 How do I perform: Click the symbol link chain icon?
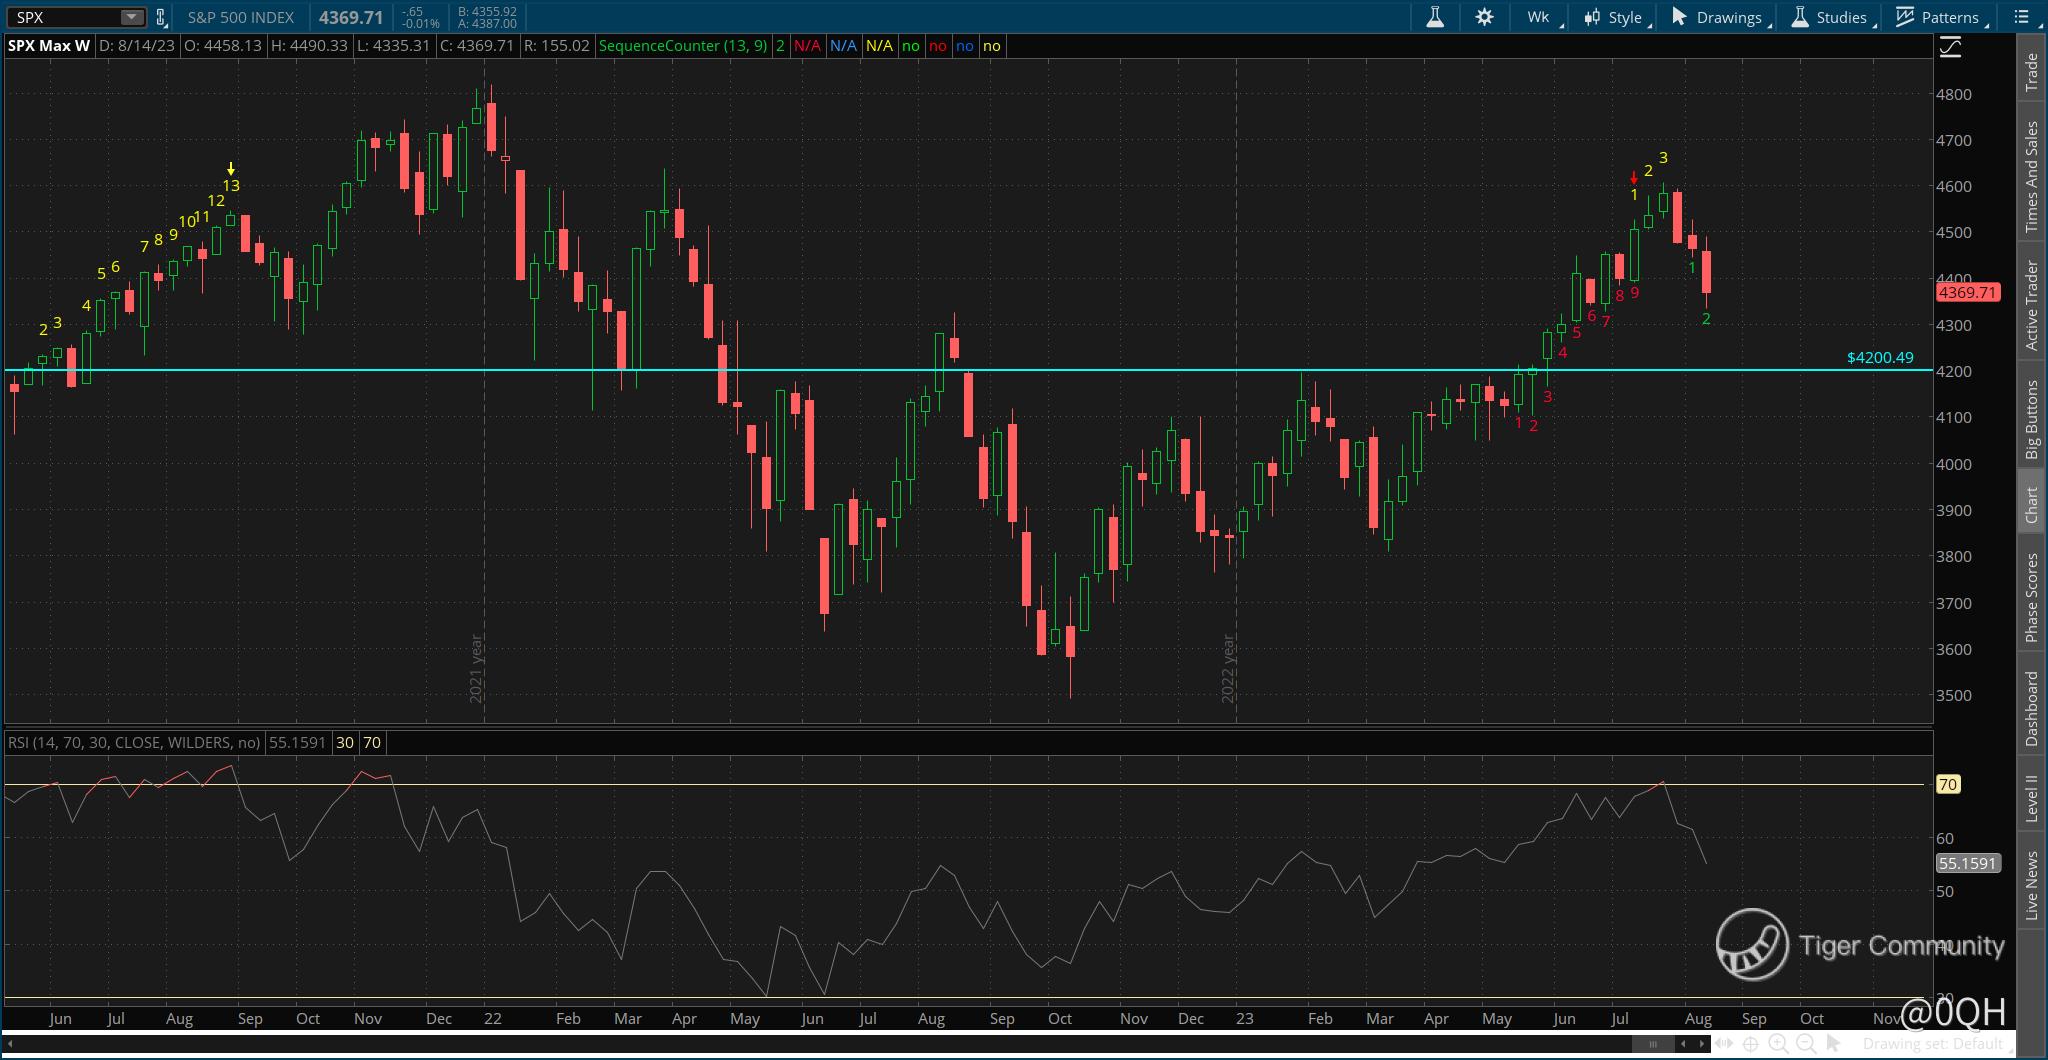pyautogui.click(x=160, y=17)
